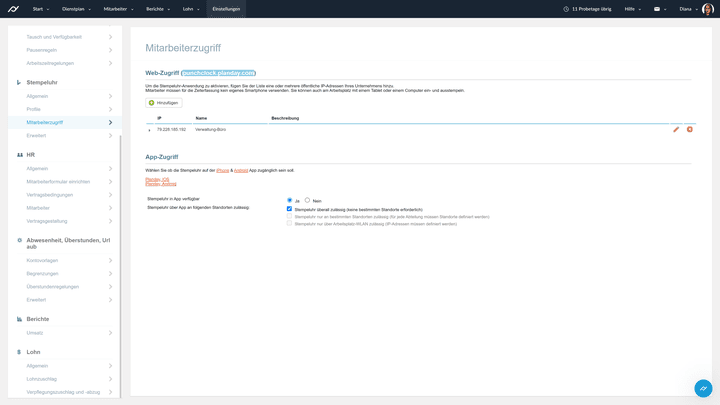Select the 'Nein' radio button

point(307,200)
